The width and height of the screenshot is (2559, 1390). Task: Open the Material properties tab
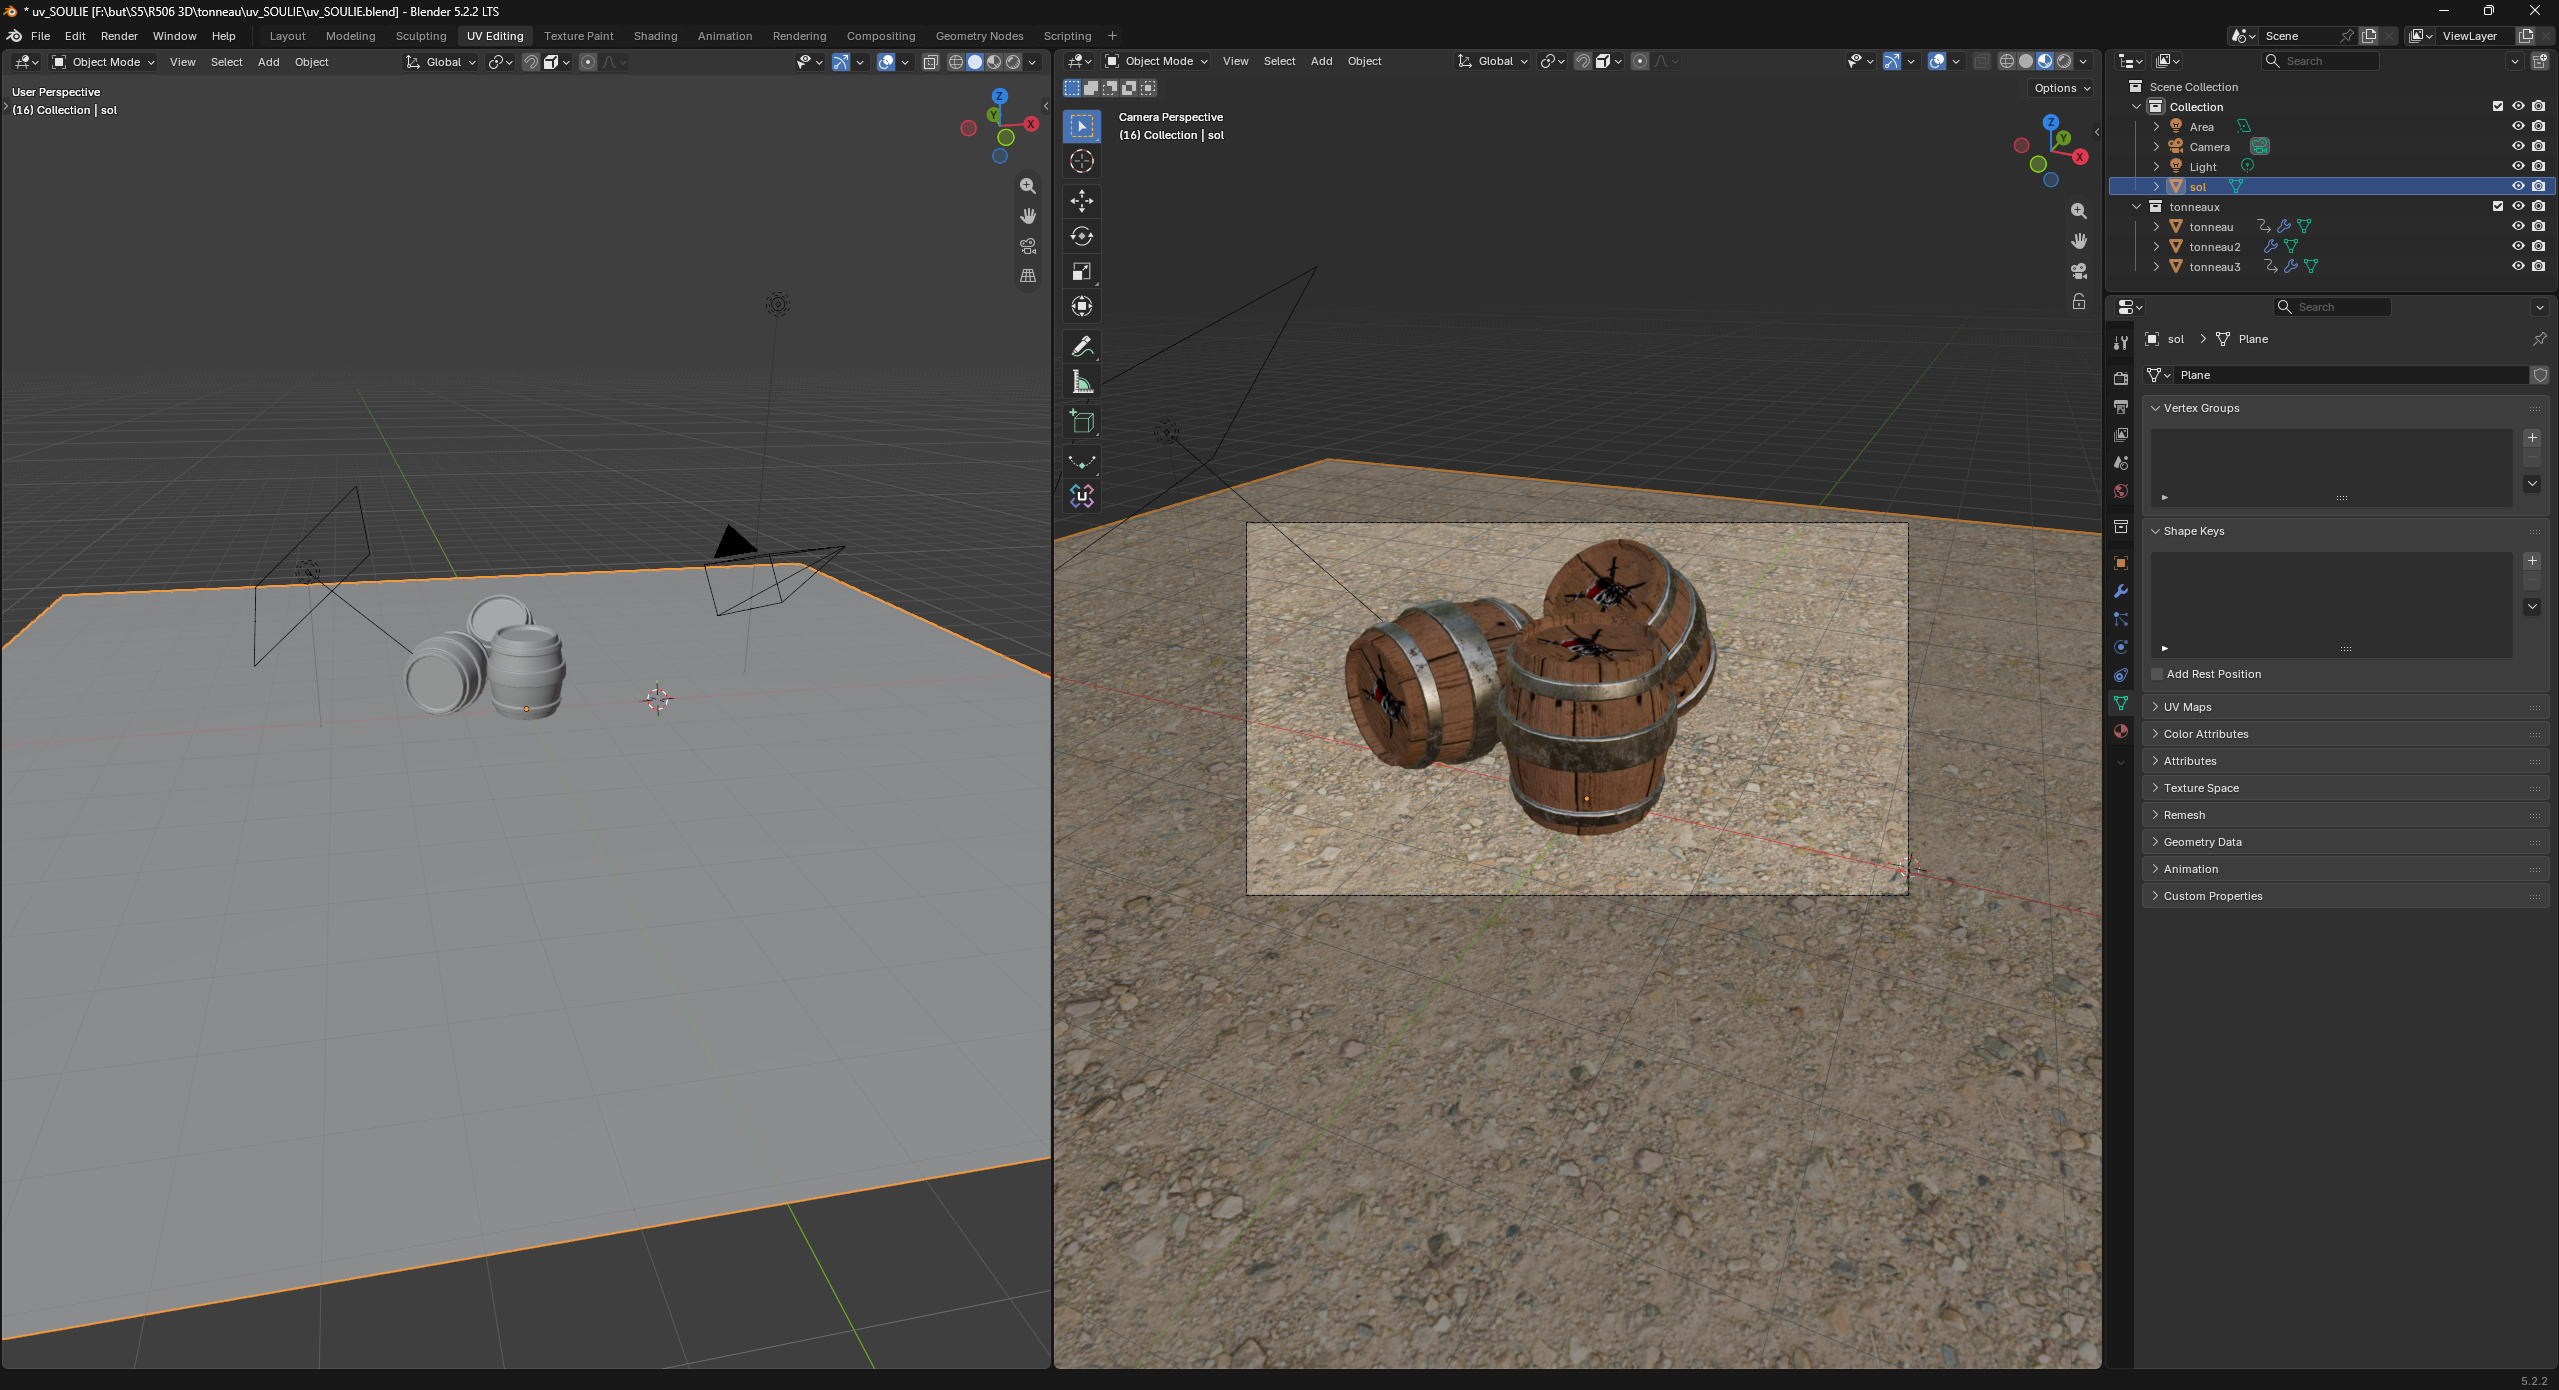(x=2120, y=731)
